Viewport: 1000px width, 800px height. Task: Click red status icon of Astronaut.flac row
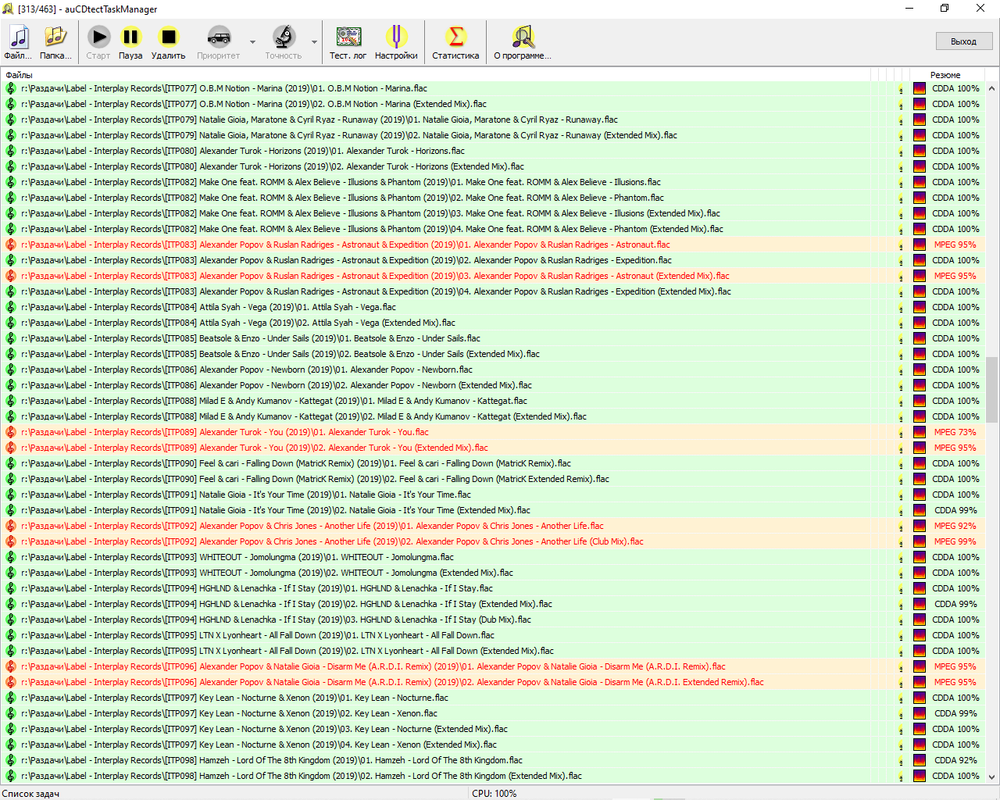coord(10,245)
